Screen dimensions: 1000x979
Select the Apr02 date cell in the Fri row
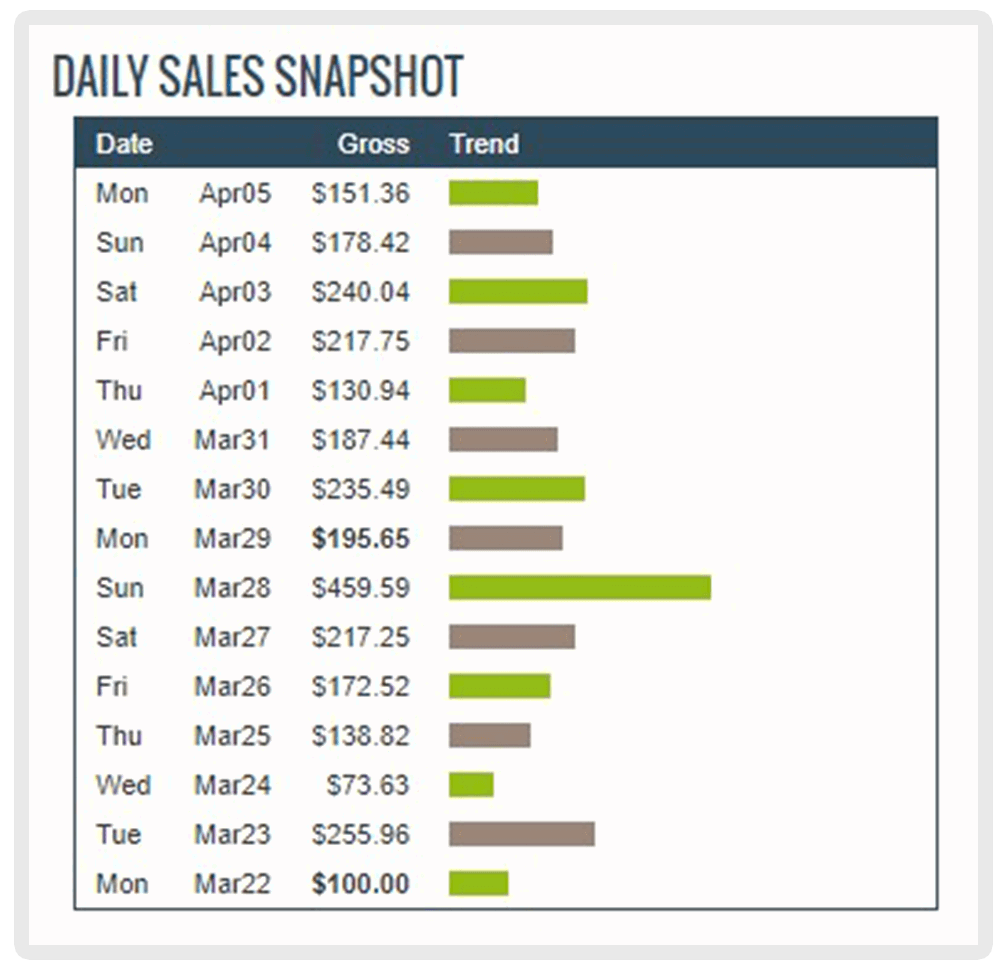coord(235,341)
